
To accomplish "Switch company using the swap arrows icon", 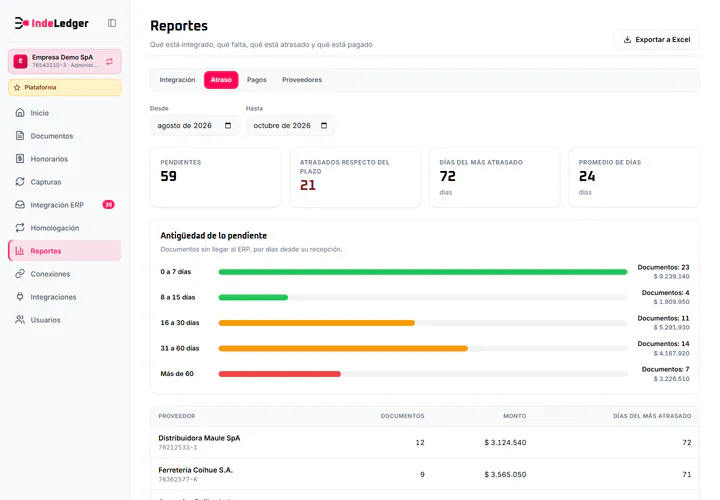I will pyautogui.click(x=109, y=62).
